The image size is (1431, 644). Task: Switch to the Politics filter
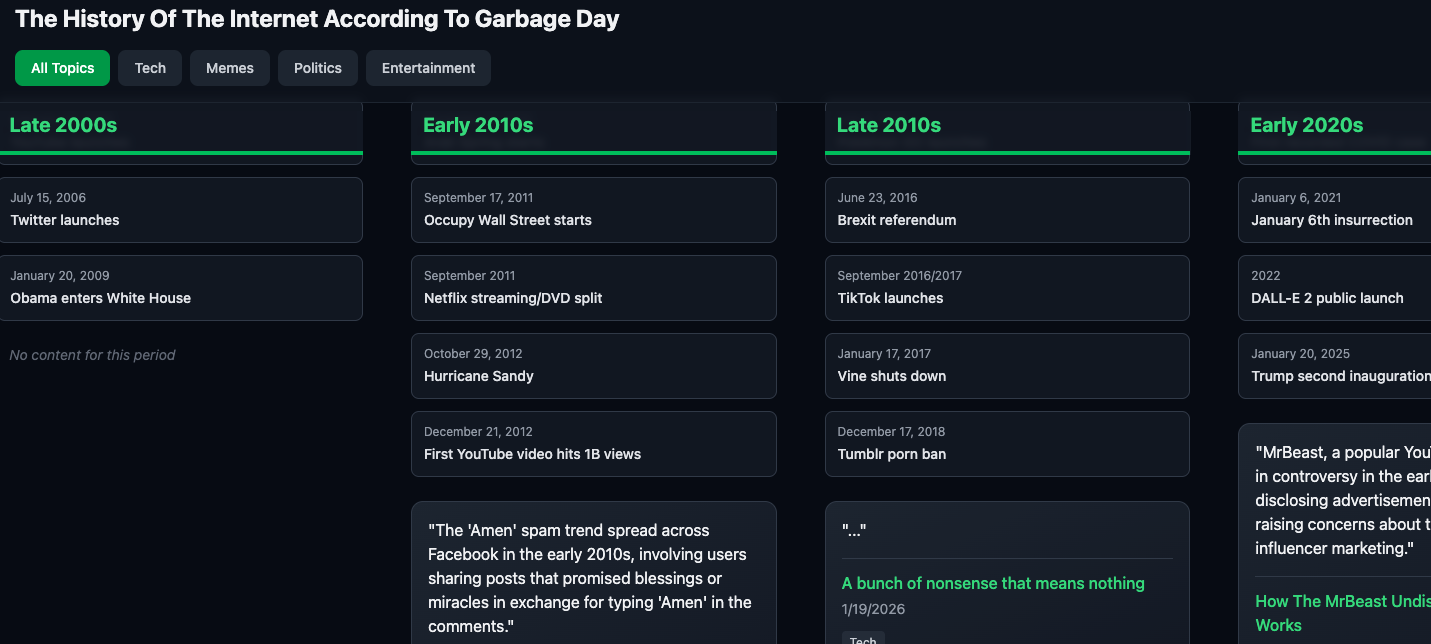tap(318, 68)
